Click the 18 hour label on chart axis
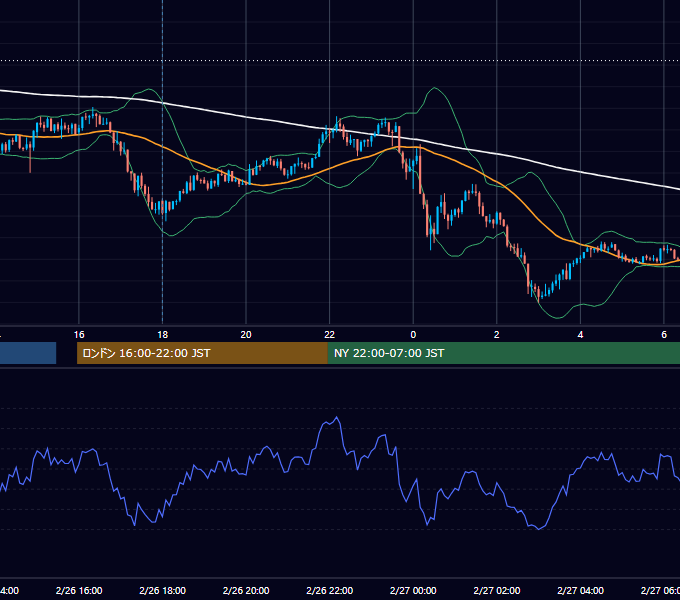Screen dimensions: 680x600 click(163, 335)
